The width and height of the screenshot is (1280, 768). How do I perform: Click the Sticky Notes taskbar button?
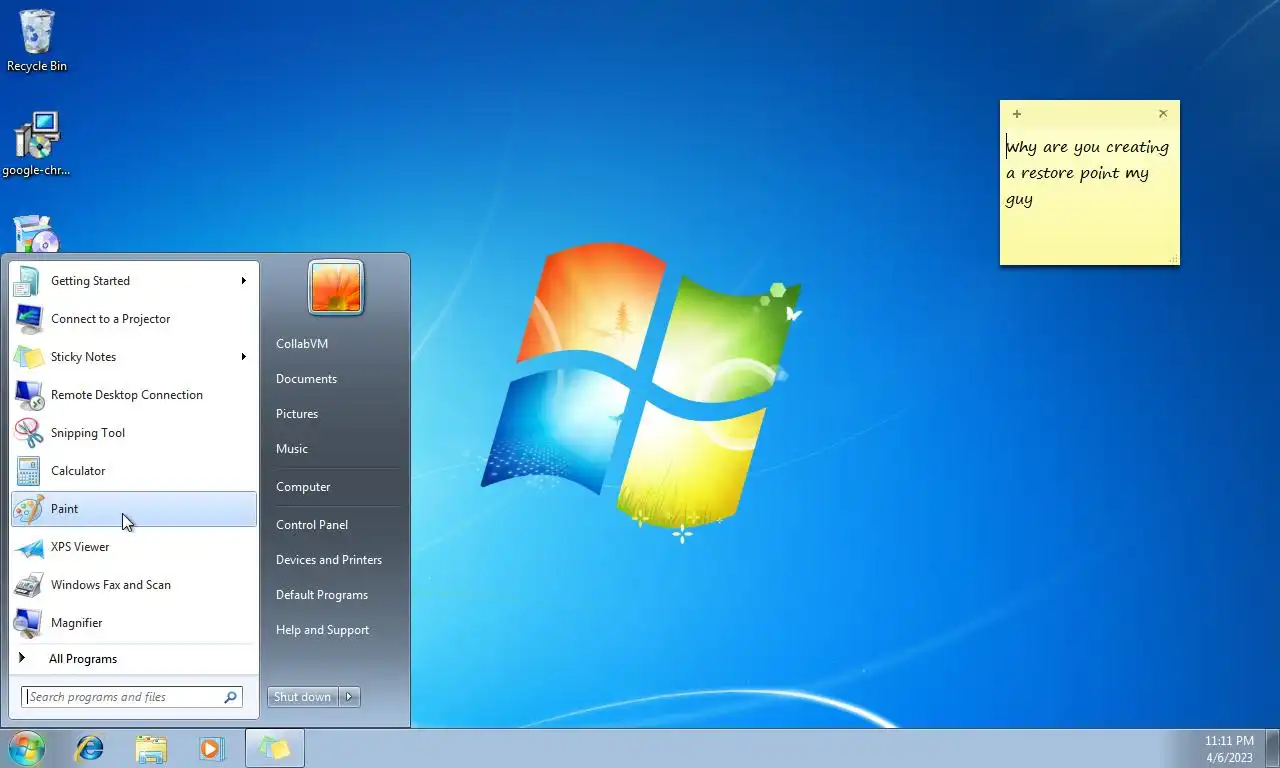[275, 748]
